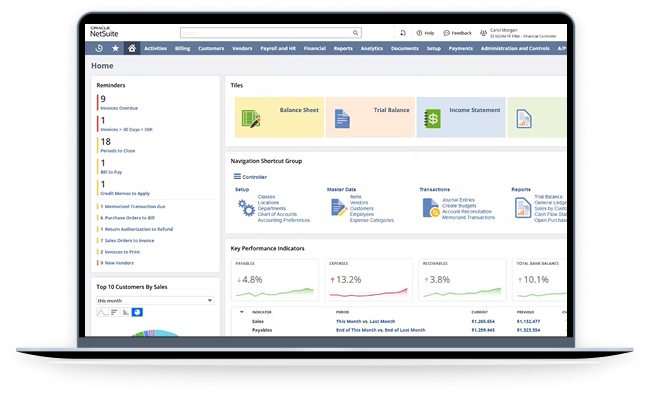Collapse the KPI indicator table arrow
This screenshot has width=649, height=393.
(x=242, y=312)
